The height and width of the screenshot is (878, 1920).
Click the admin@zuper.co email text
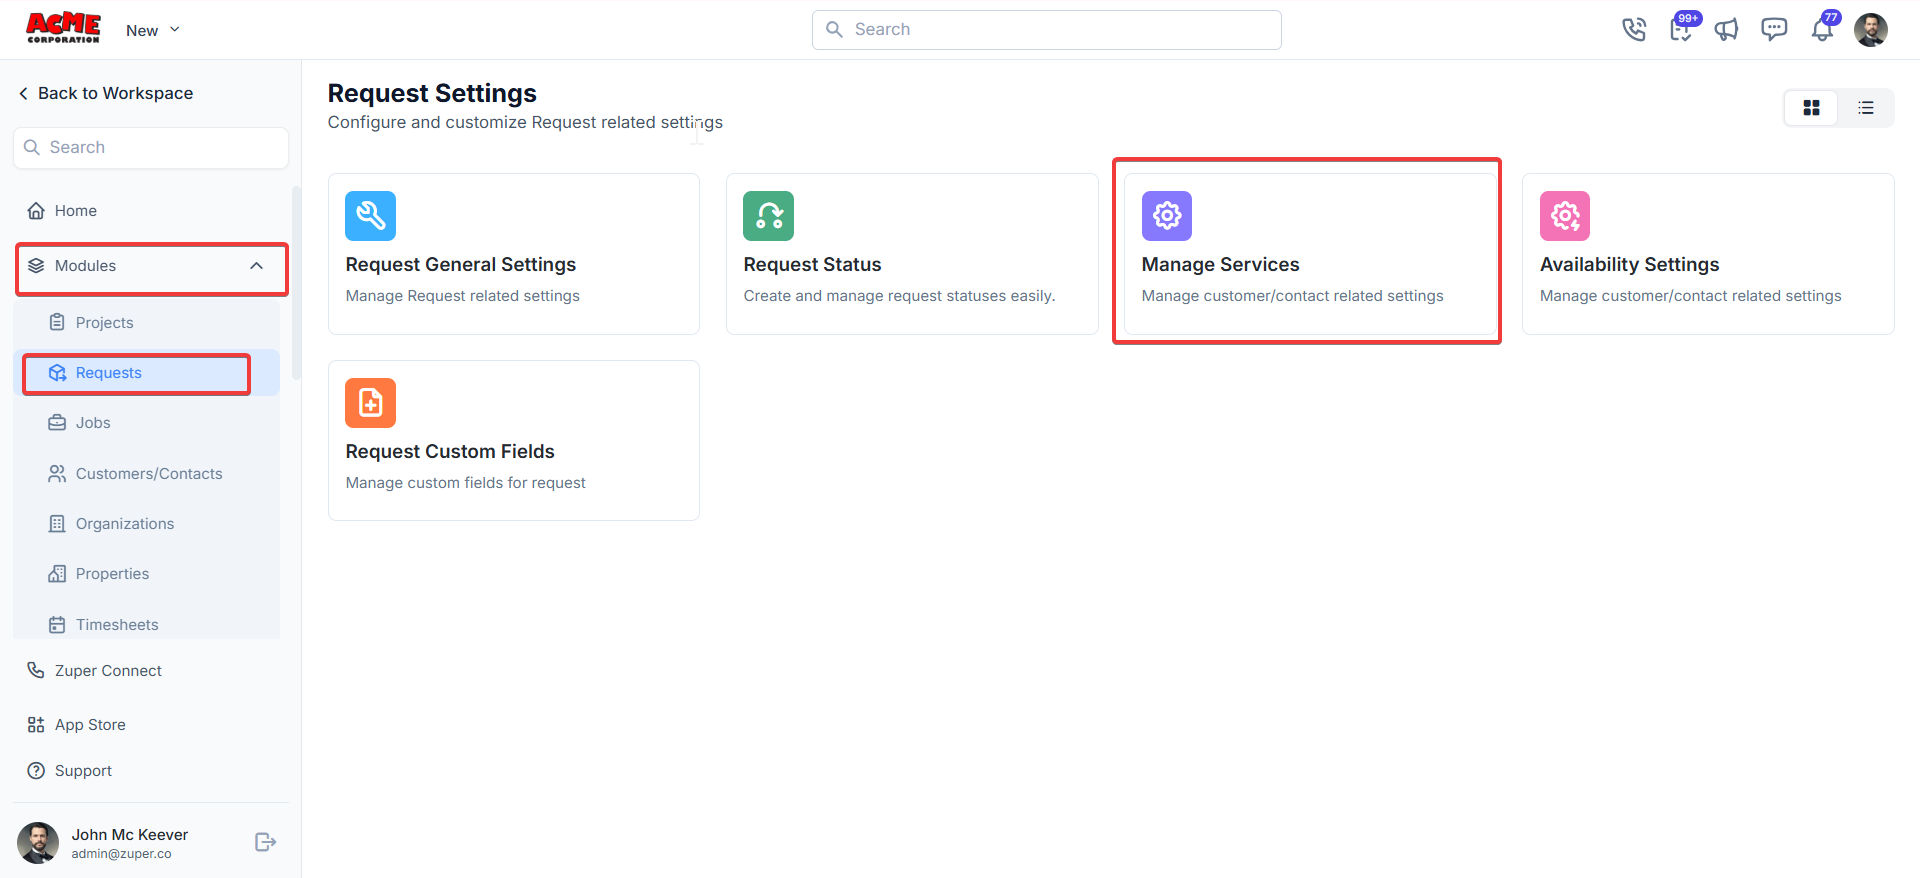(x=121, y=854)
